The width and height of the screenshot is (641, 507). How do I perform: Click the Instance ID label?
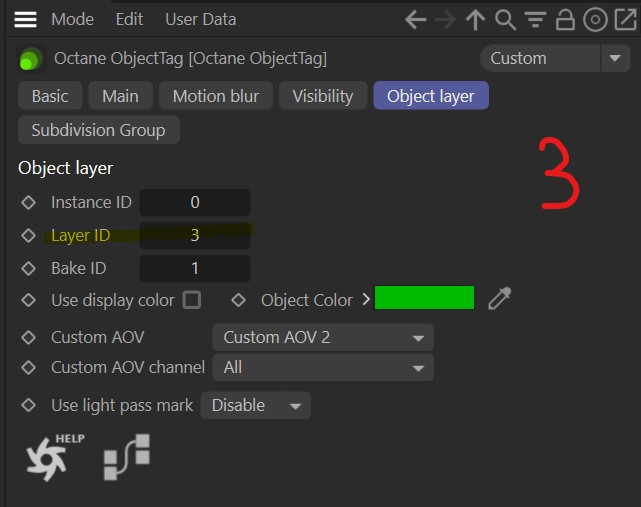coord(91,202)
